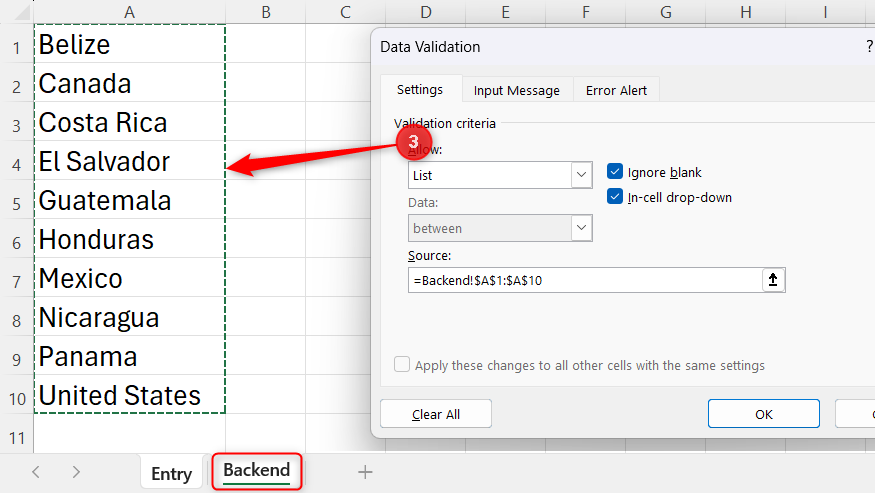
Task: Select row 5 header
Action: [17, 199]
